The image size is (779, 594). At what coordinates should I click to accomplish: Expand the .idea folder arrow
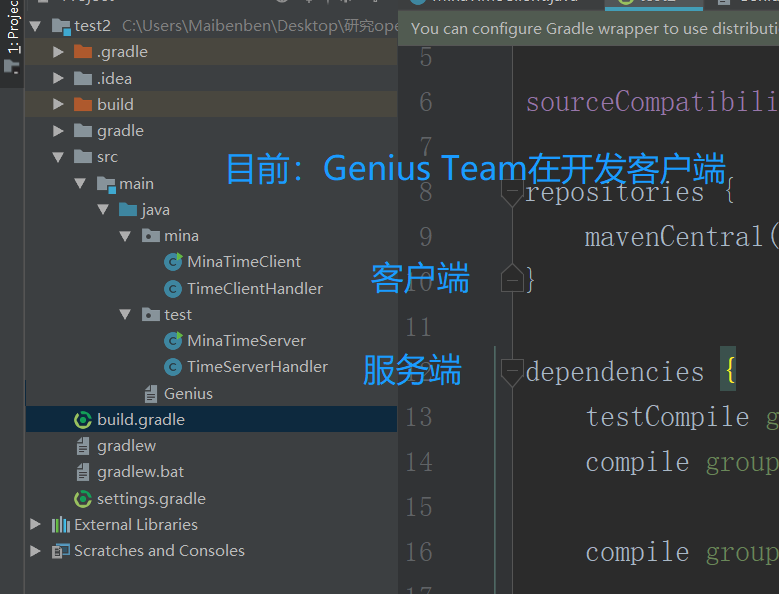click(58, 78)
